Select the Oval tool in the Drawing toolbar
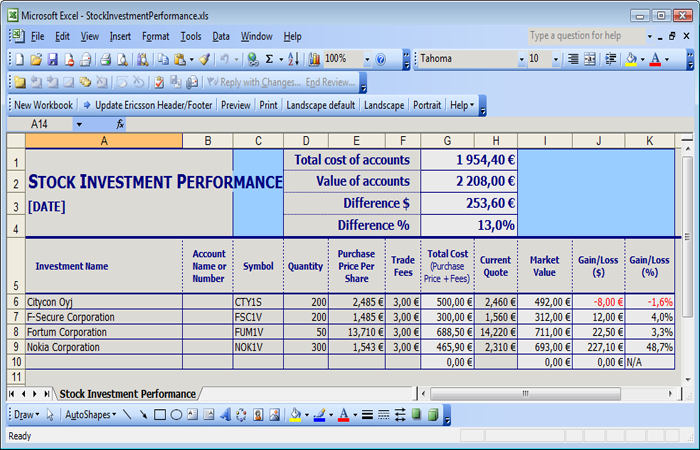Viewport: 700px width, 450px height. tap(176, 414)
